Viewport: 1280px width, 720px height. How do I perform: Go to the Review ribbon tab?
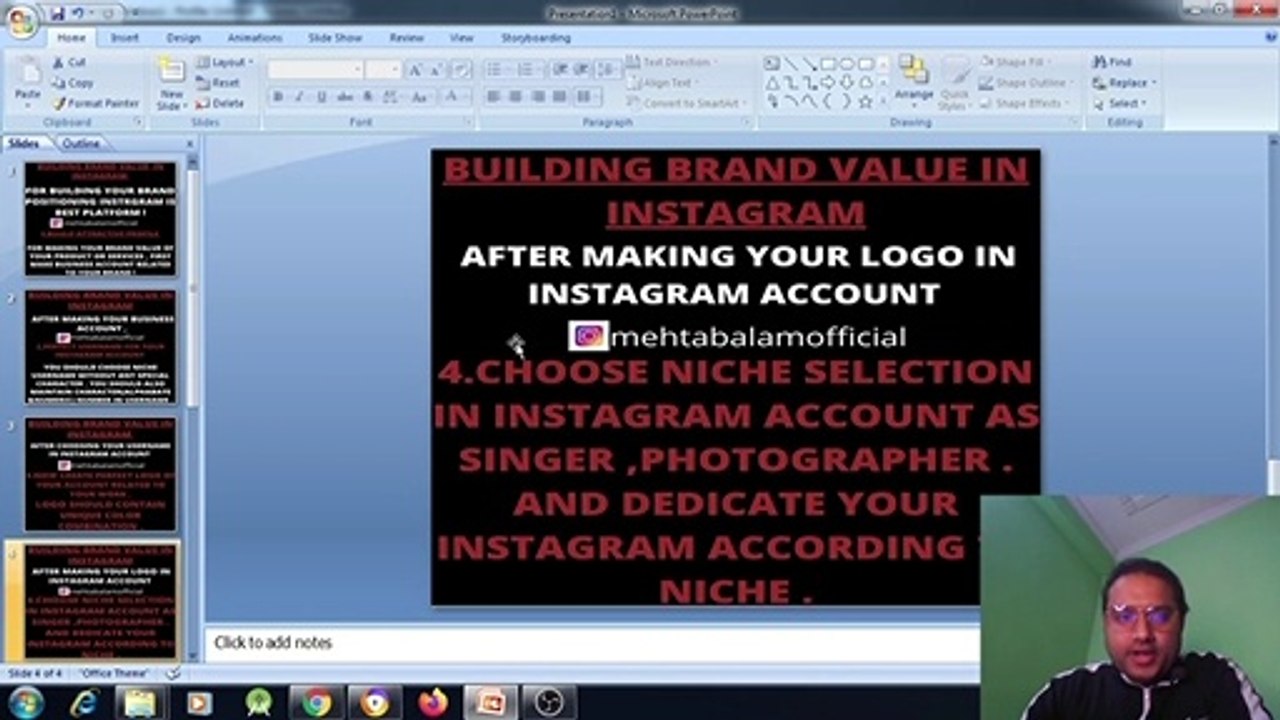tap(406, 38)
